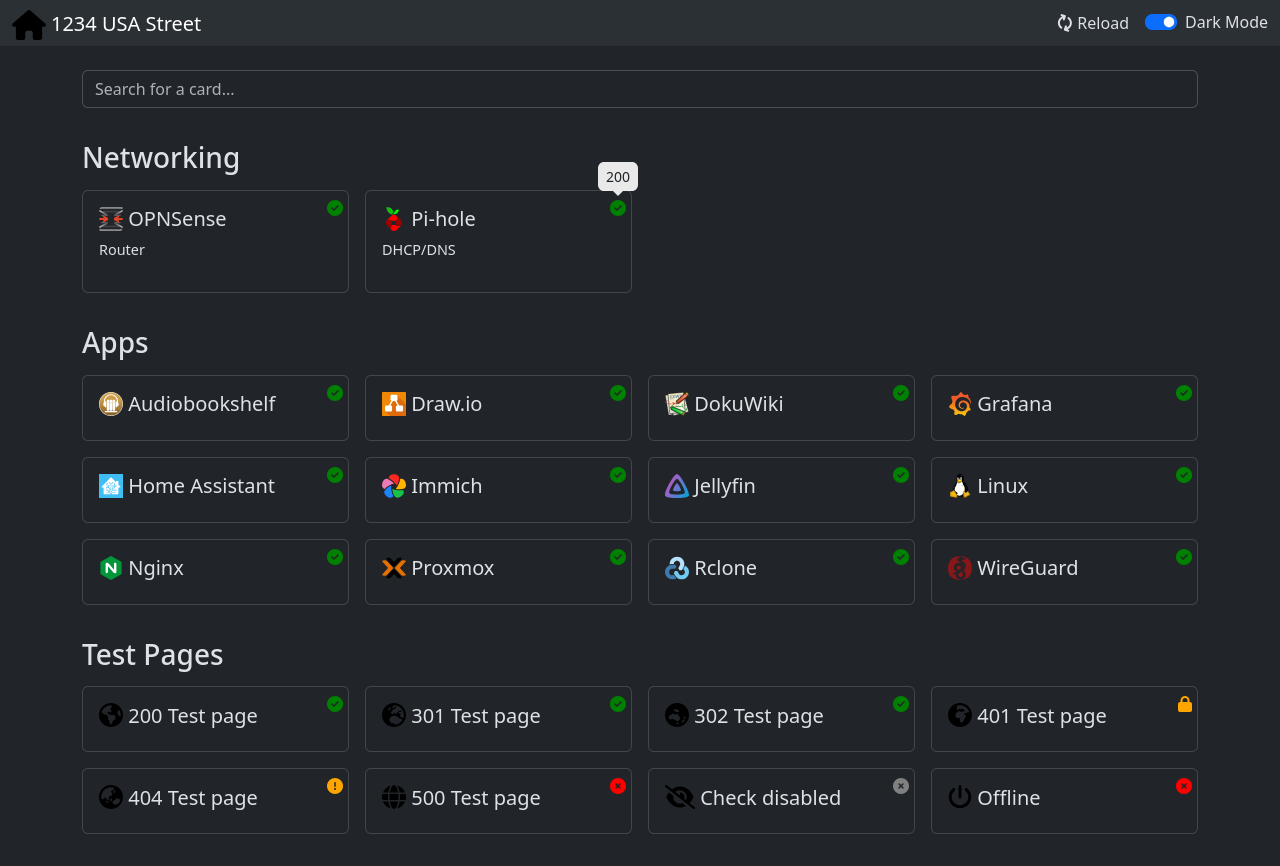
Task: Open the Offline card
Action: click(x=1064, y=801)
